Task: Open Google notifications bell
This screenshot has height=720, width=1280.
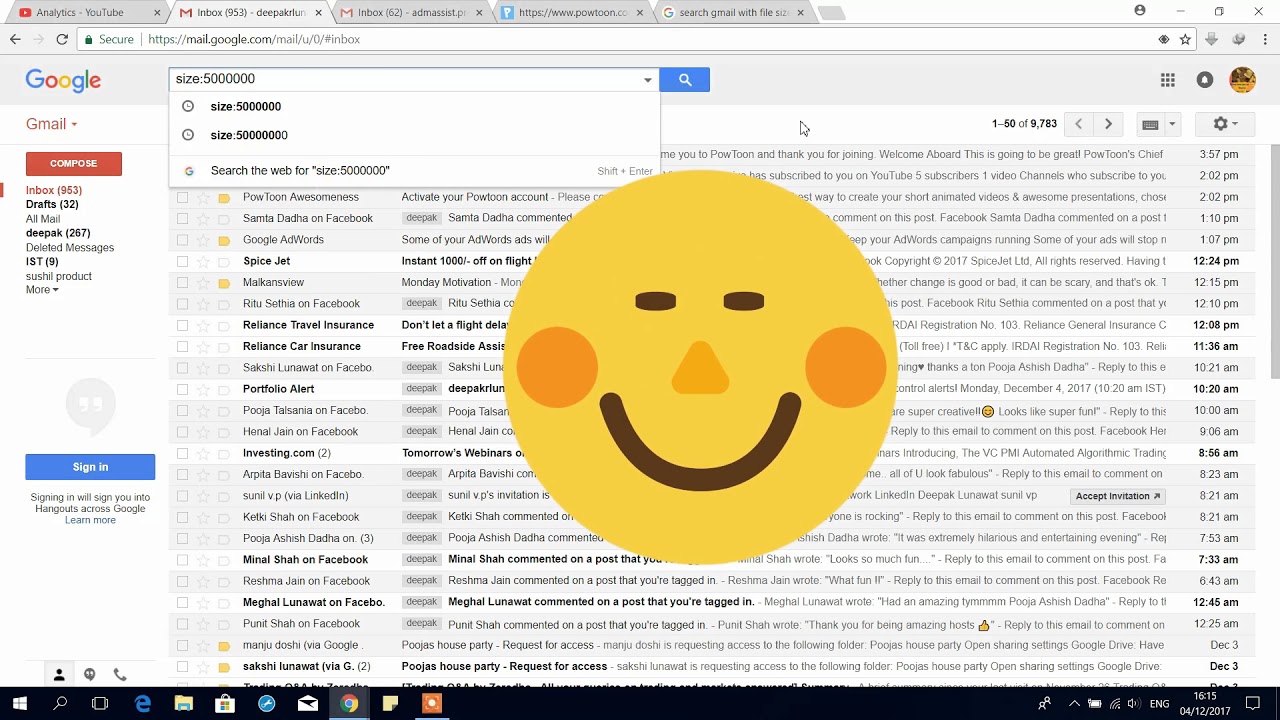Action: pyautogui.click(x=1205, y=80)
